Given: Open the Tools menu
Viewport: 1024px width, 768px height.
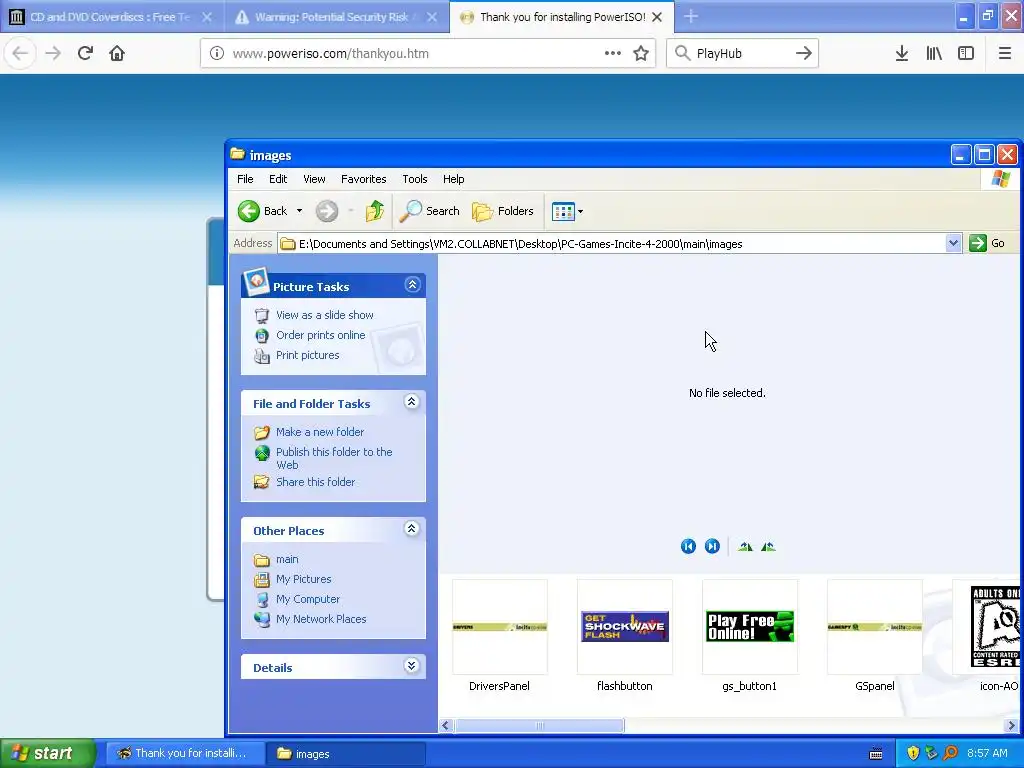Looking at the screenshot, I should (x=415, y=179).
